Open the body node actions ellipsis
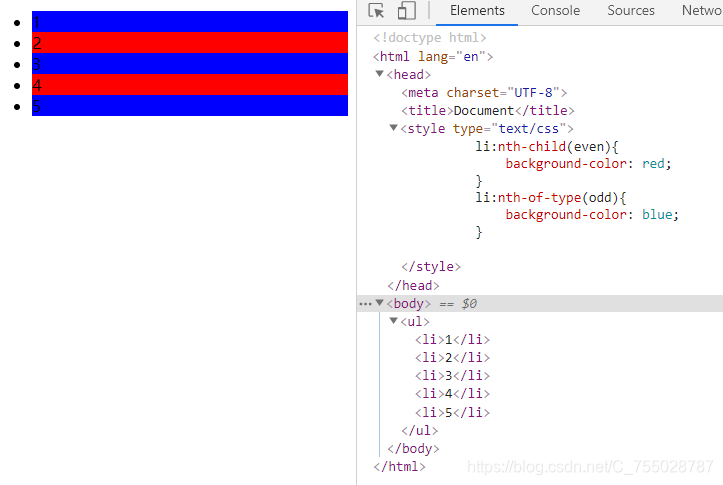723x485 pixels. [365, 304]
